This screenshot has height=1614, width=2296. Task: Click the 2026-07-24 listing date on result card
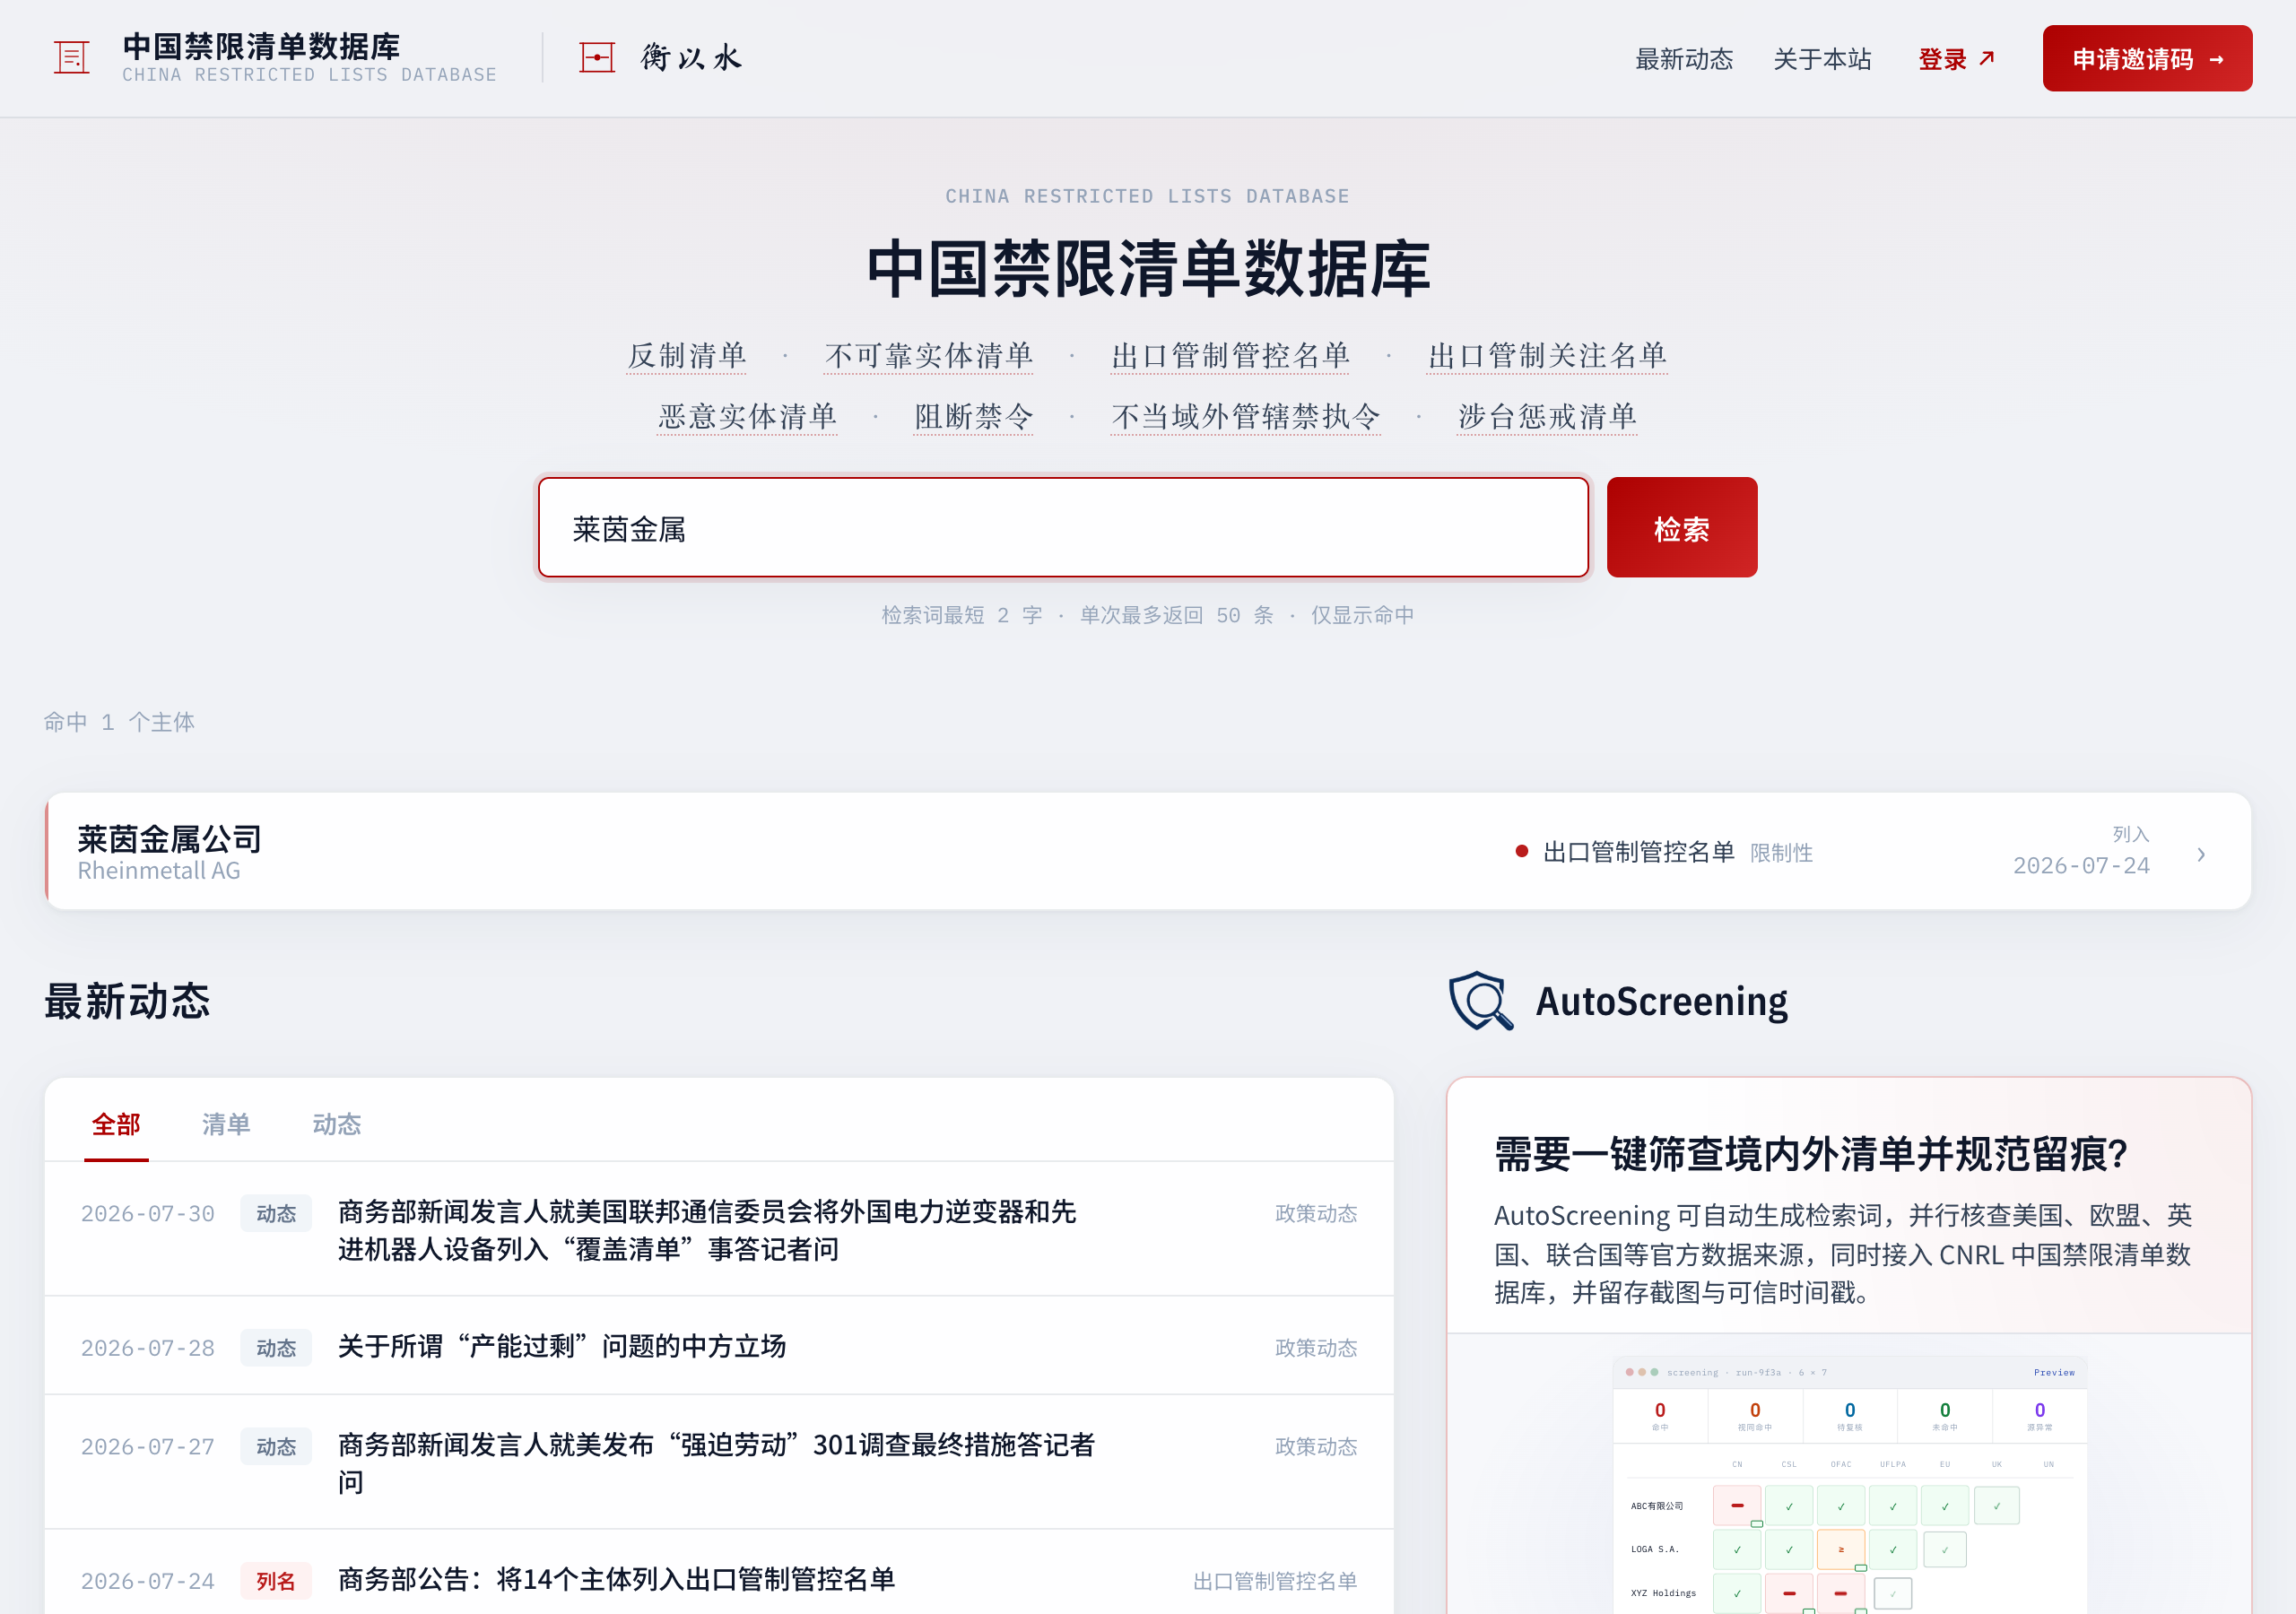coord(2081,866)
